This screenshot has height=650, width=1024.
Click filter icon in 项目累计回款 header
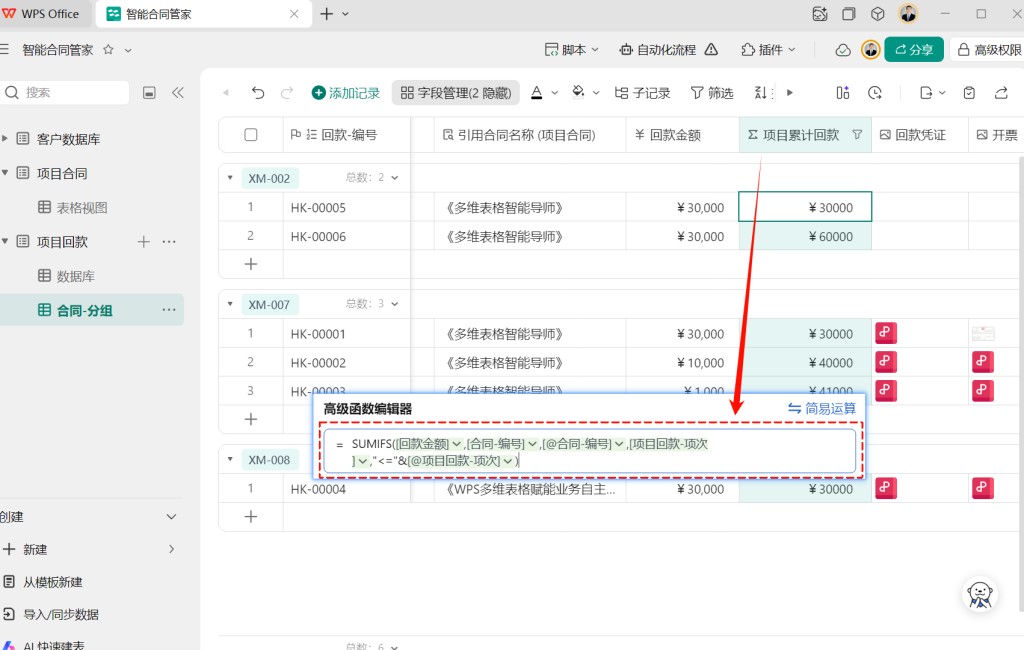pyautogui.click(x=857, y=135)
